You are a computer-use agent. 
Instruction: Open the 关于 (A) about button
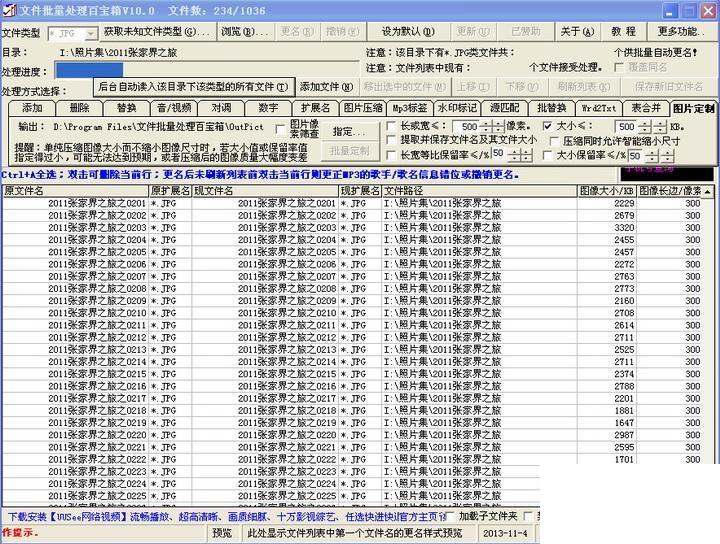pyautogui.click(x=577, y=32)
